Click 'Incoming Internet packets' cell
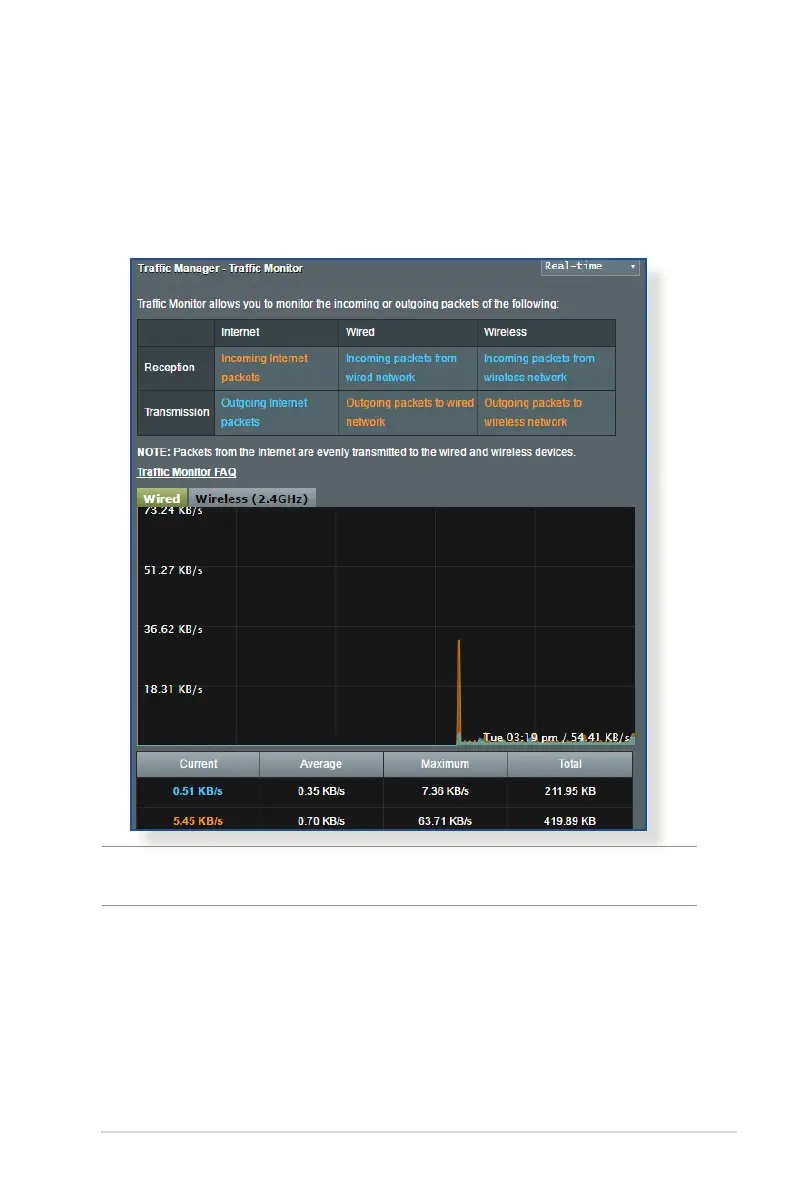The image size is (794, 1196). [x=277, y=368]
